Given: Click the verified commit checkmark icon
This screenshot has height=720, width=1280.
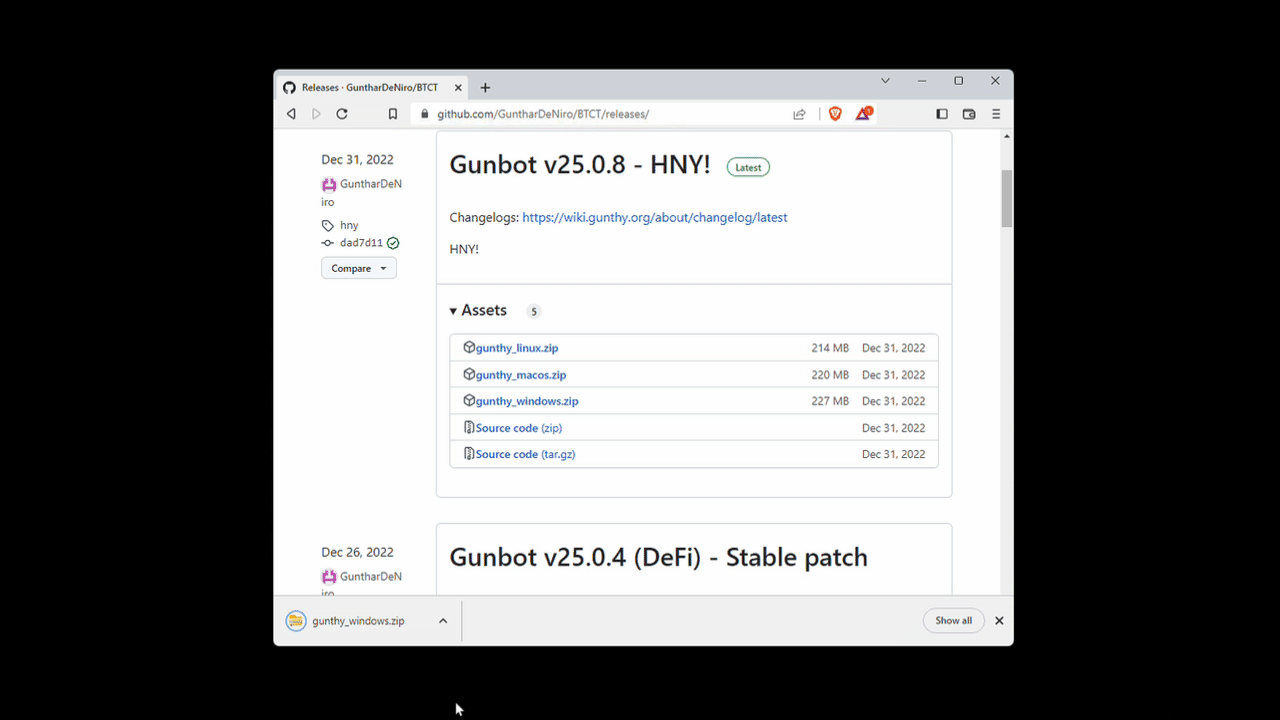Looking at the screenshot, I should click(x=393, y=243).
